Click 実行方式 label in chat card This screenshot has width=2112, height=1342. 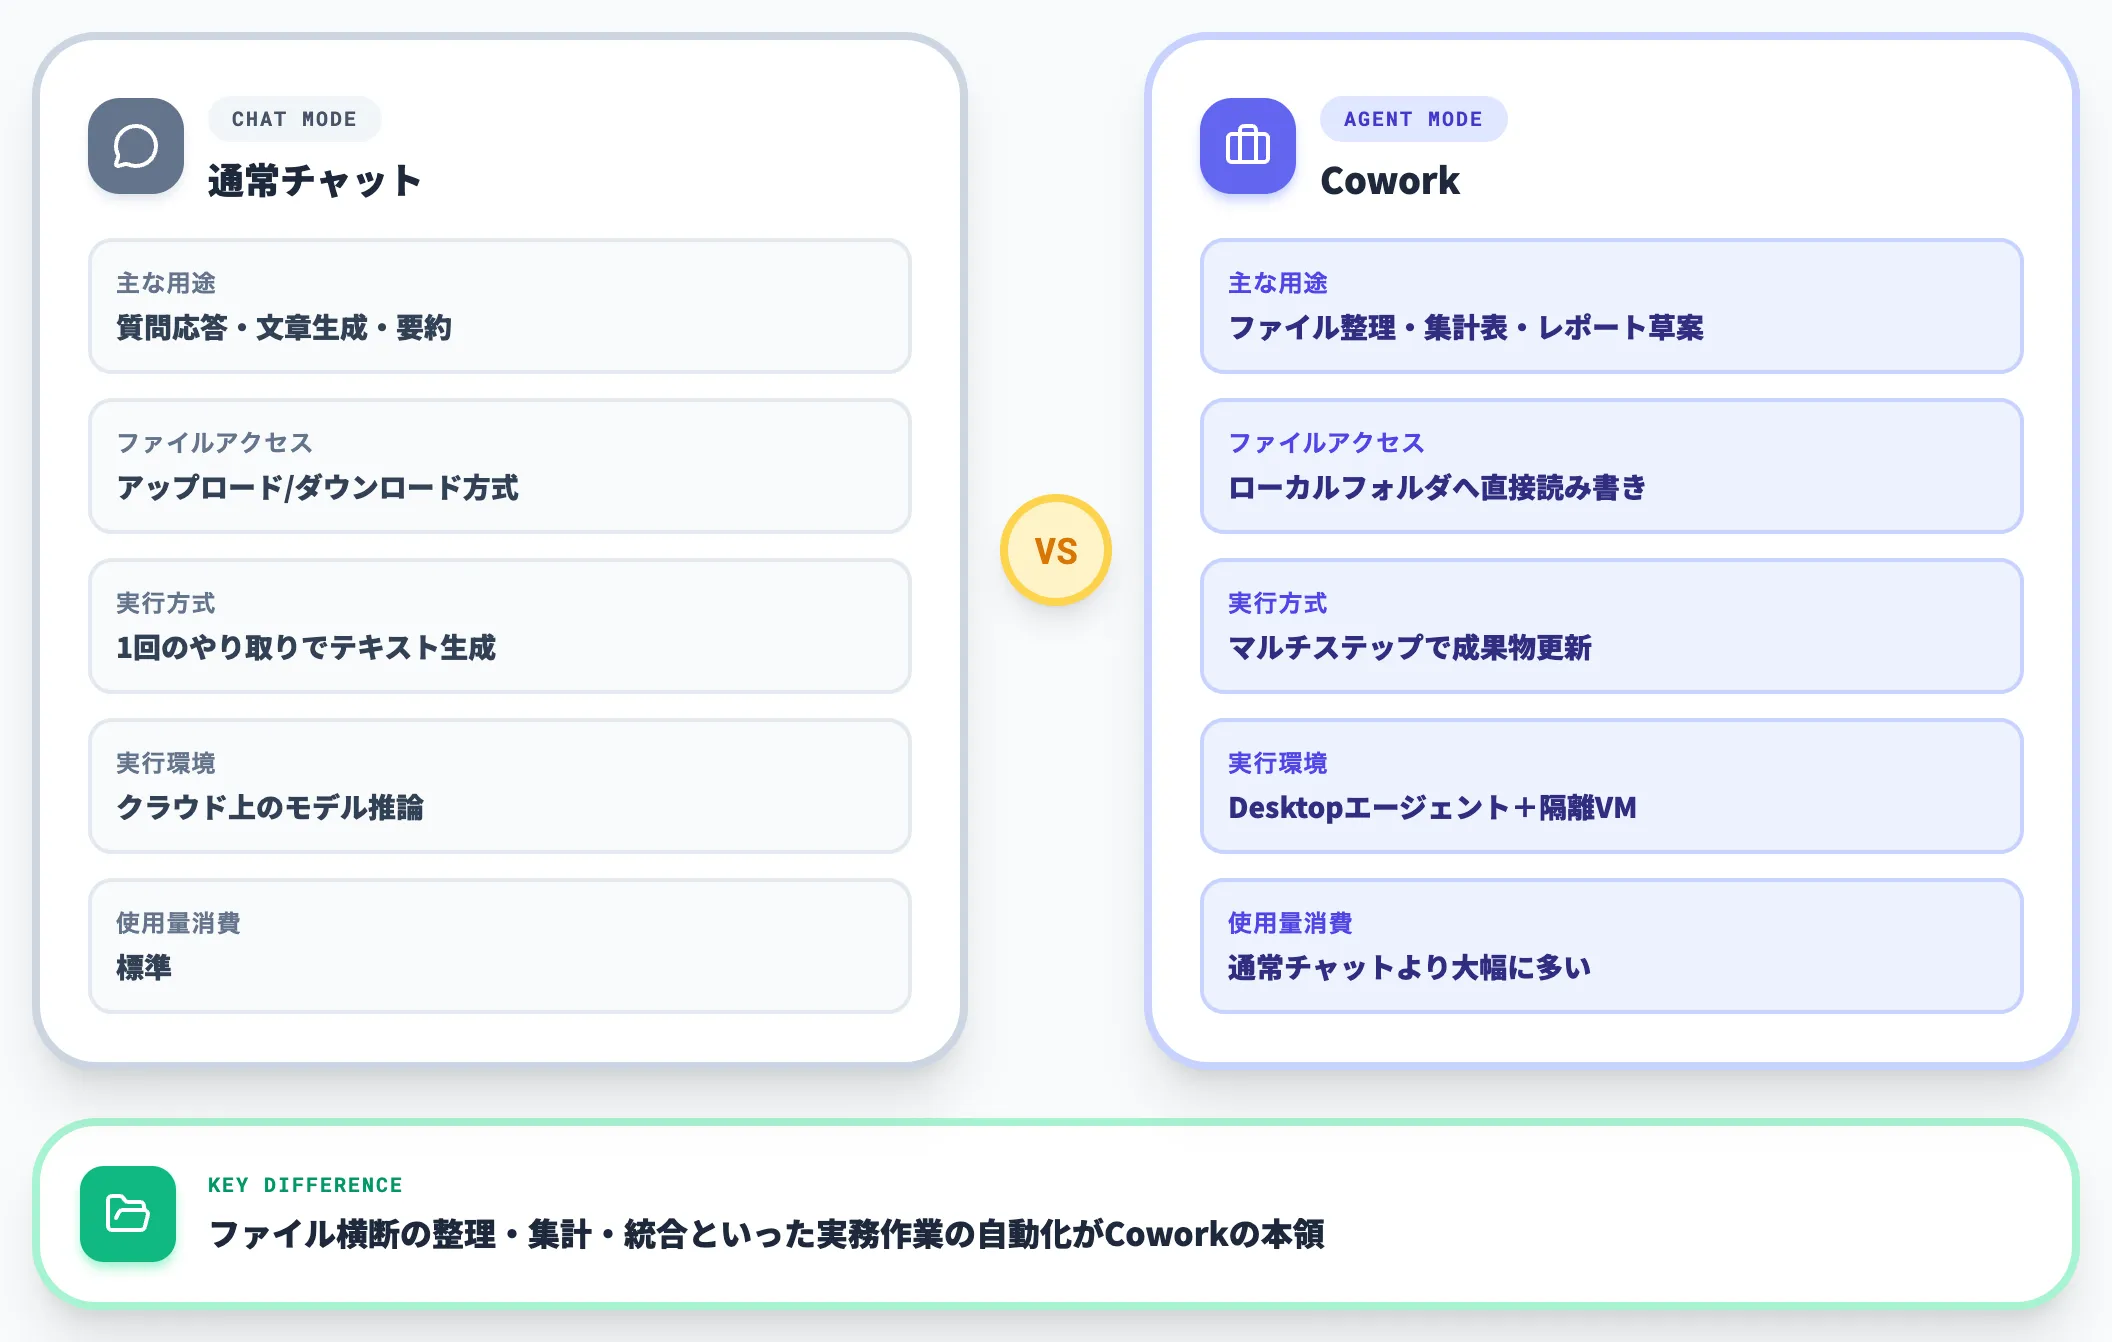(166, 603)
